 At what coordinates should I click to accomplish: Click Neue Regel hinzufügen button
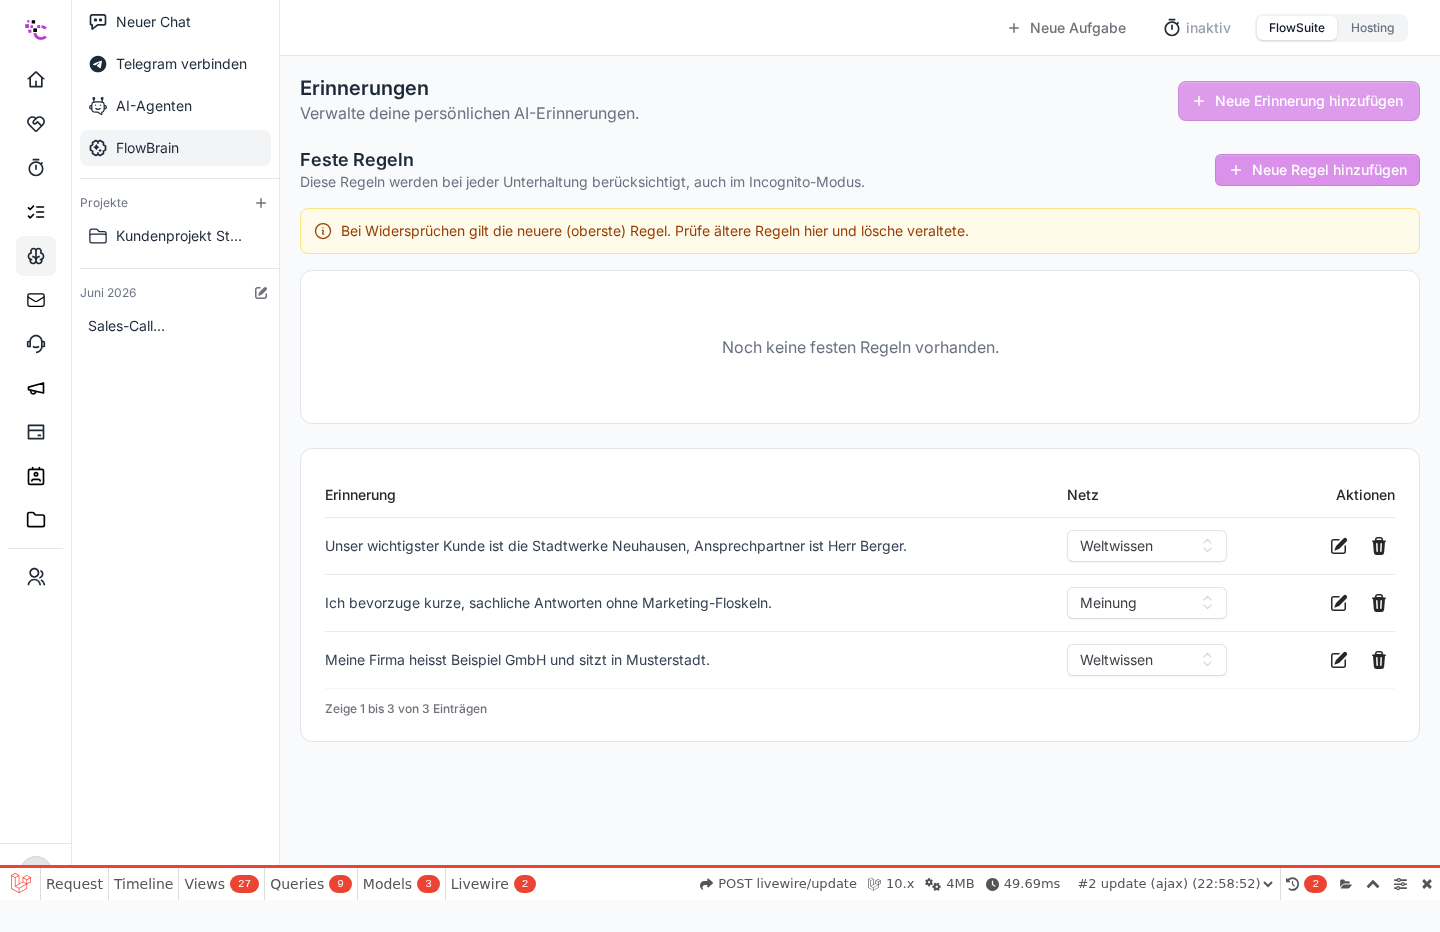pyautogui.click(x=1317, y=170)
